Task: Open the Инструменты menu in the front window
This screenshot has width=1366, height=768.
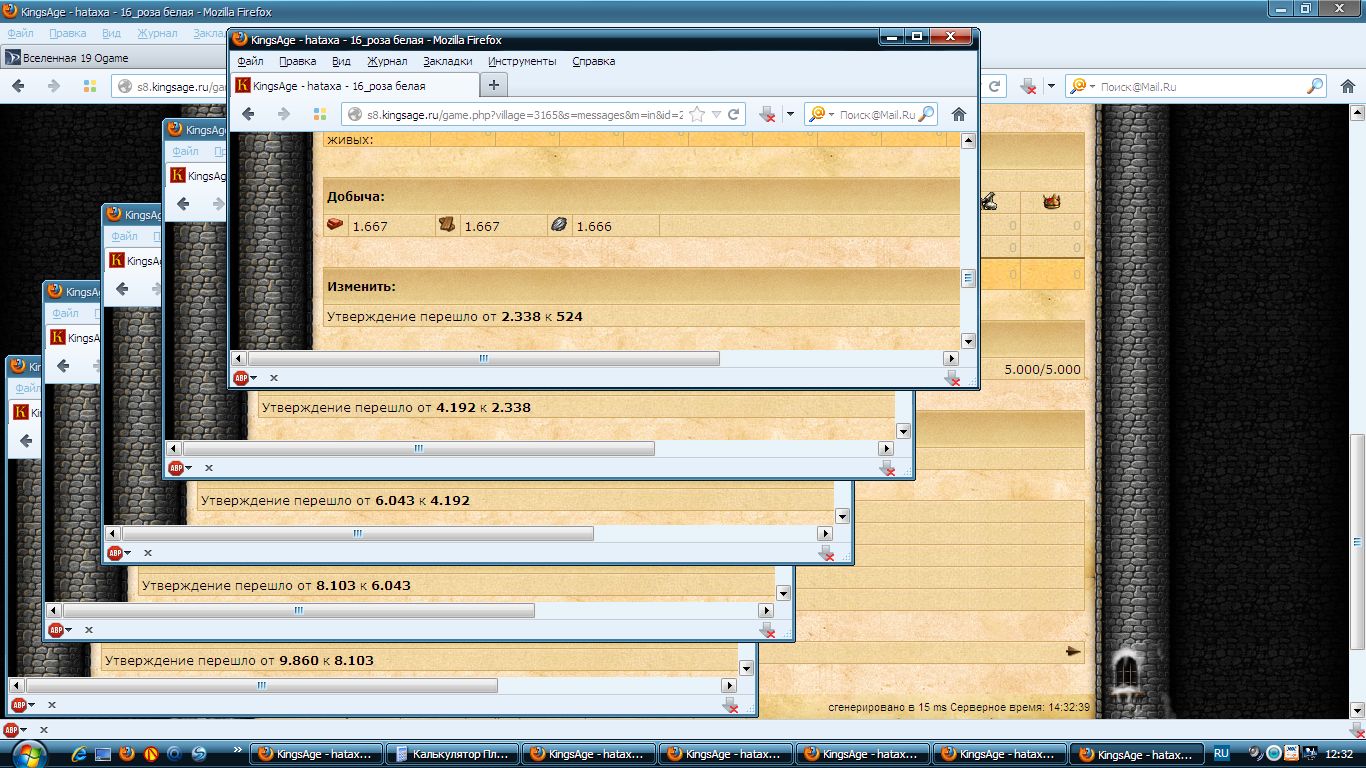Action: 522,61
